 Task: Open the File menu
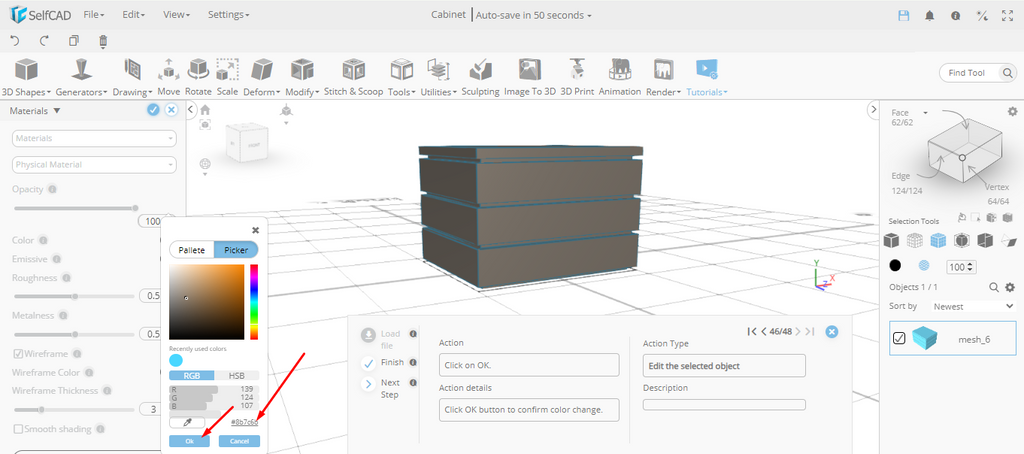tap(94, 15)
